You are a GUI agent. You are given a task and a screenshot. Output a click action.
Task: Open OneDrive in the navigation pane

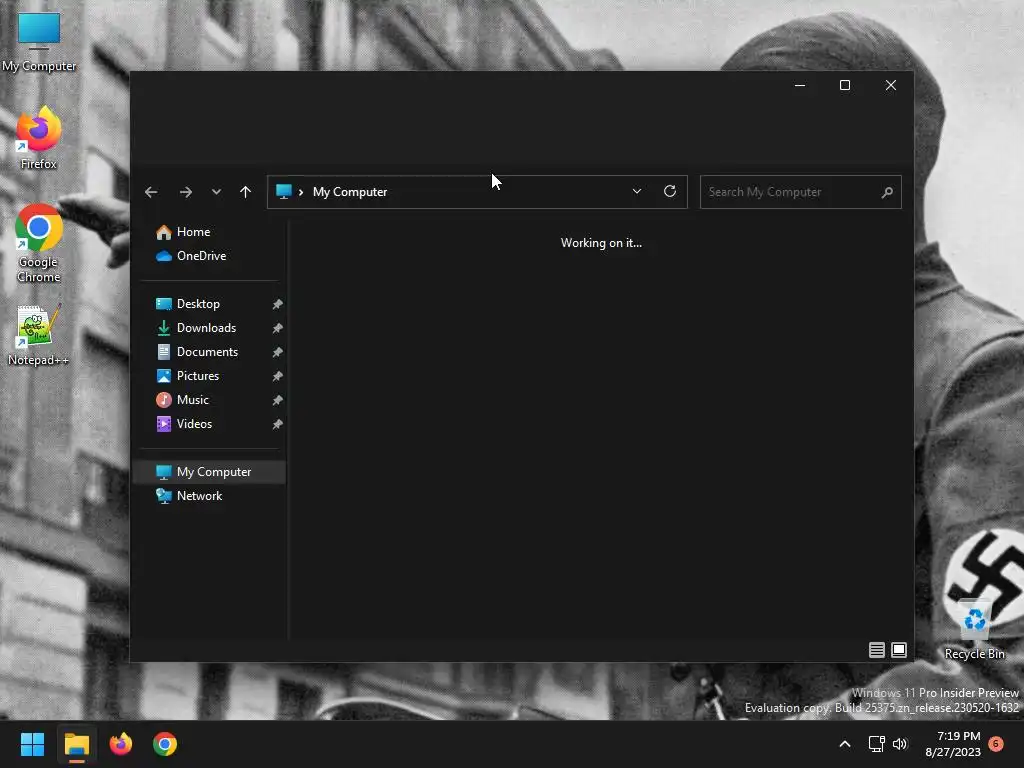point(191,256)
